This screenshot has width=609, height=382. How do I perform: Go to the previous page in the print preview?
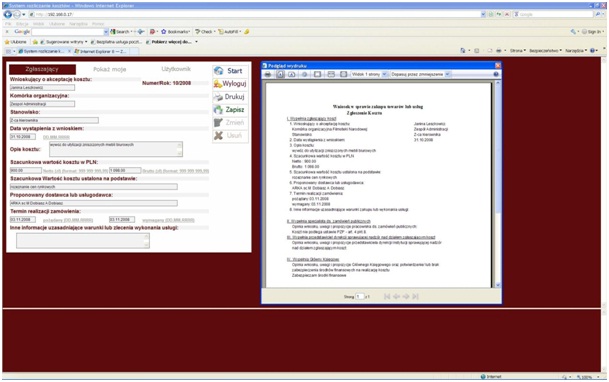(397, 296)
